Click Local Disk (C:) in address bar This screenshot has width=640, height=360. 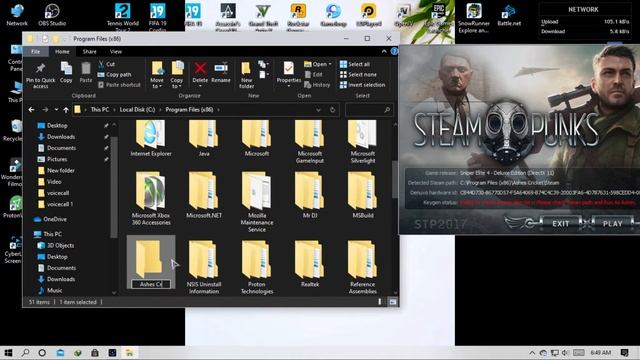pyautogui.click(x=137, y=109)
